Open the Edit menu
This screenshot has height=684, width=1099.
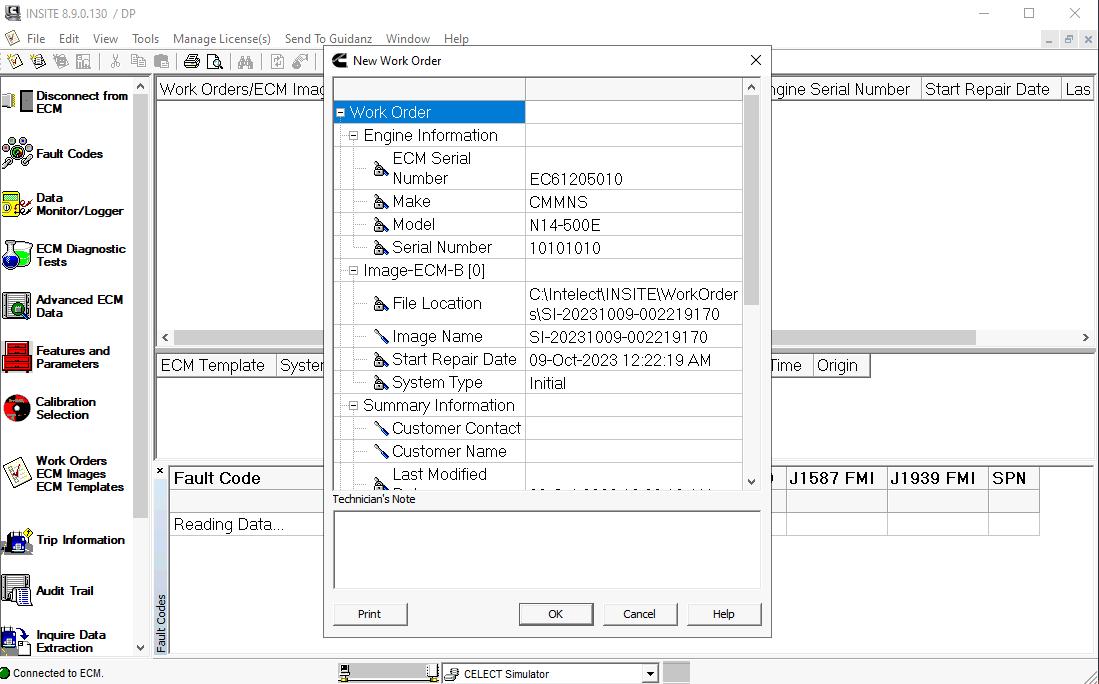tap(69, 39)
